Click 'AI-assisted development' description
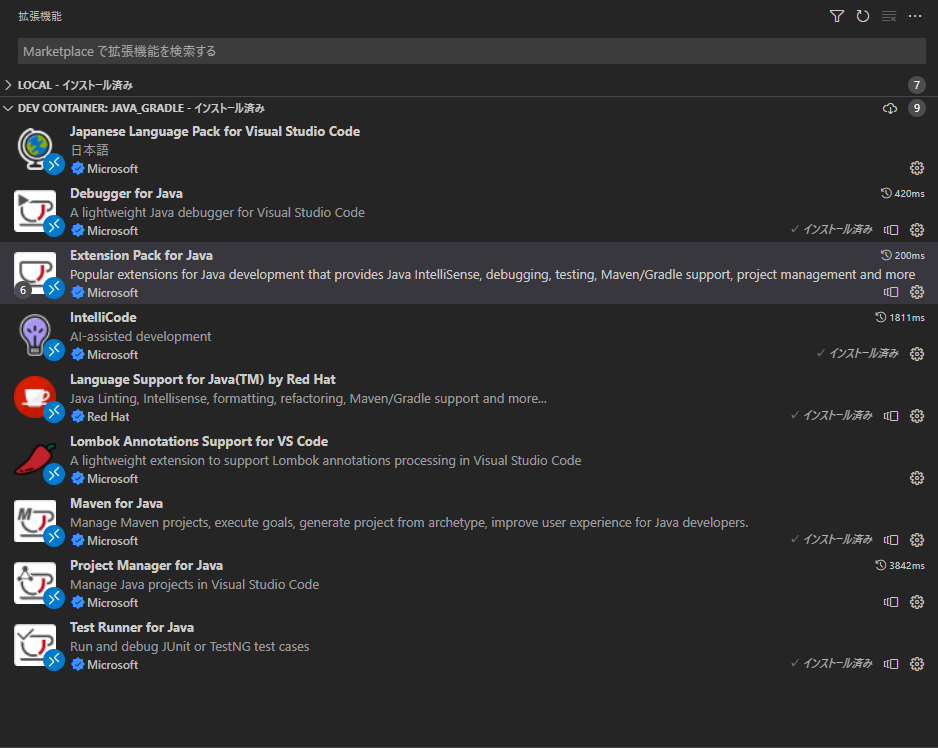938x748 pixels. tap(141, 336)
